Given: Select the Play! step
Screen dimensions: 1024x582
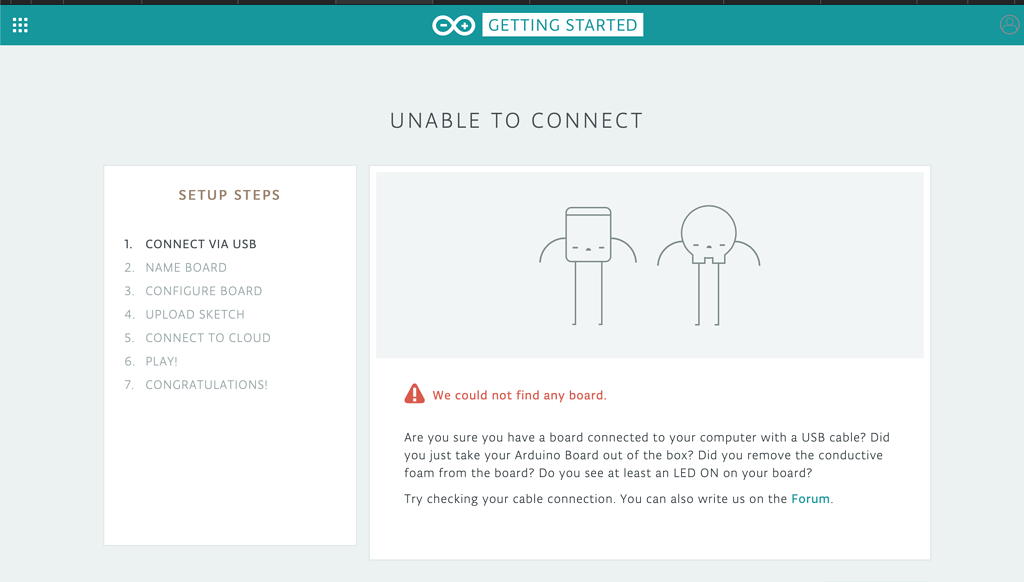Looking at the screenshot, I should (x=161, y=361).
